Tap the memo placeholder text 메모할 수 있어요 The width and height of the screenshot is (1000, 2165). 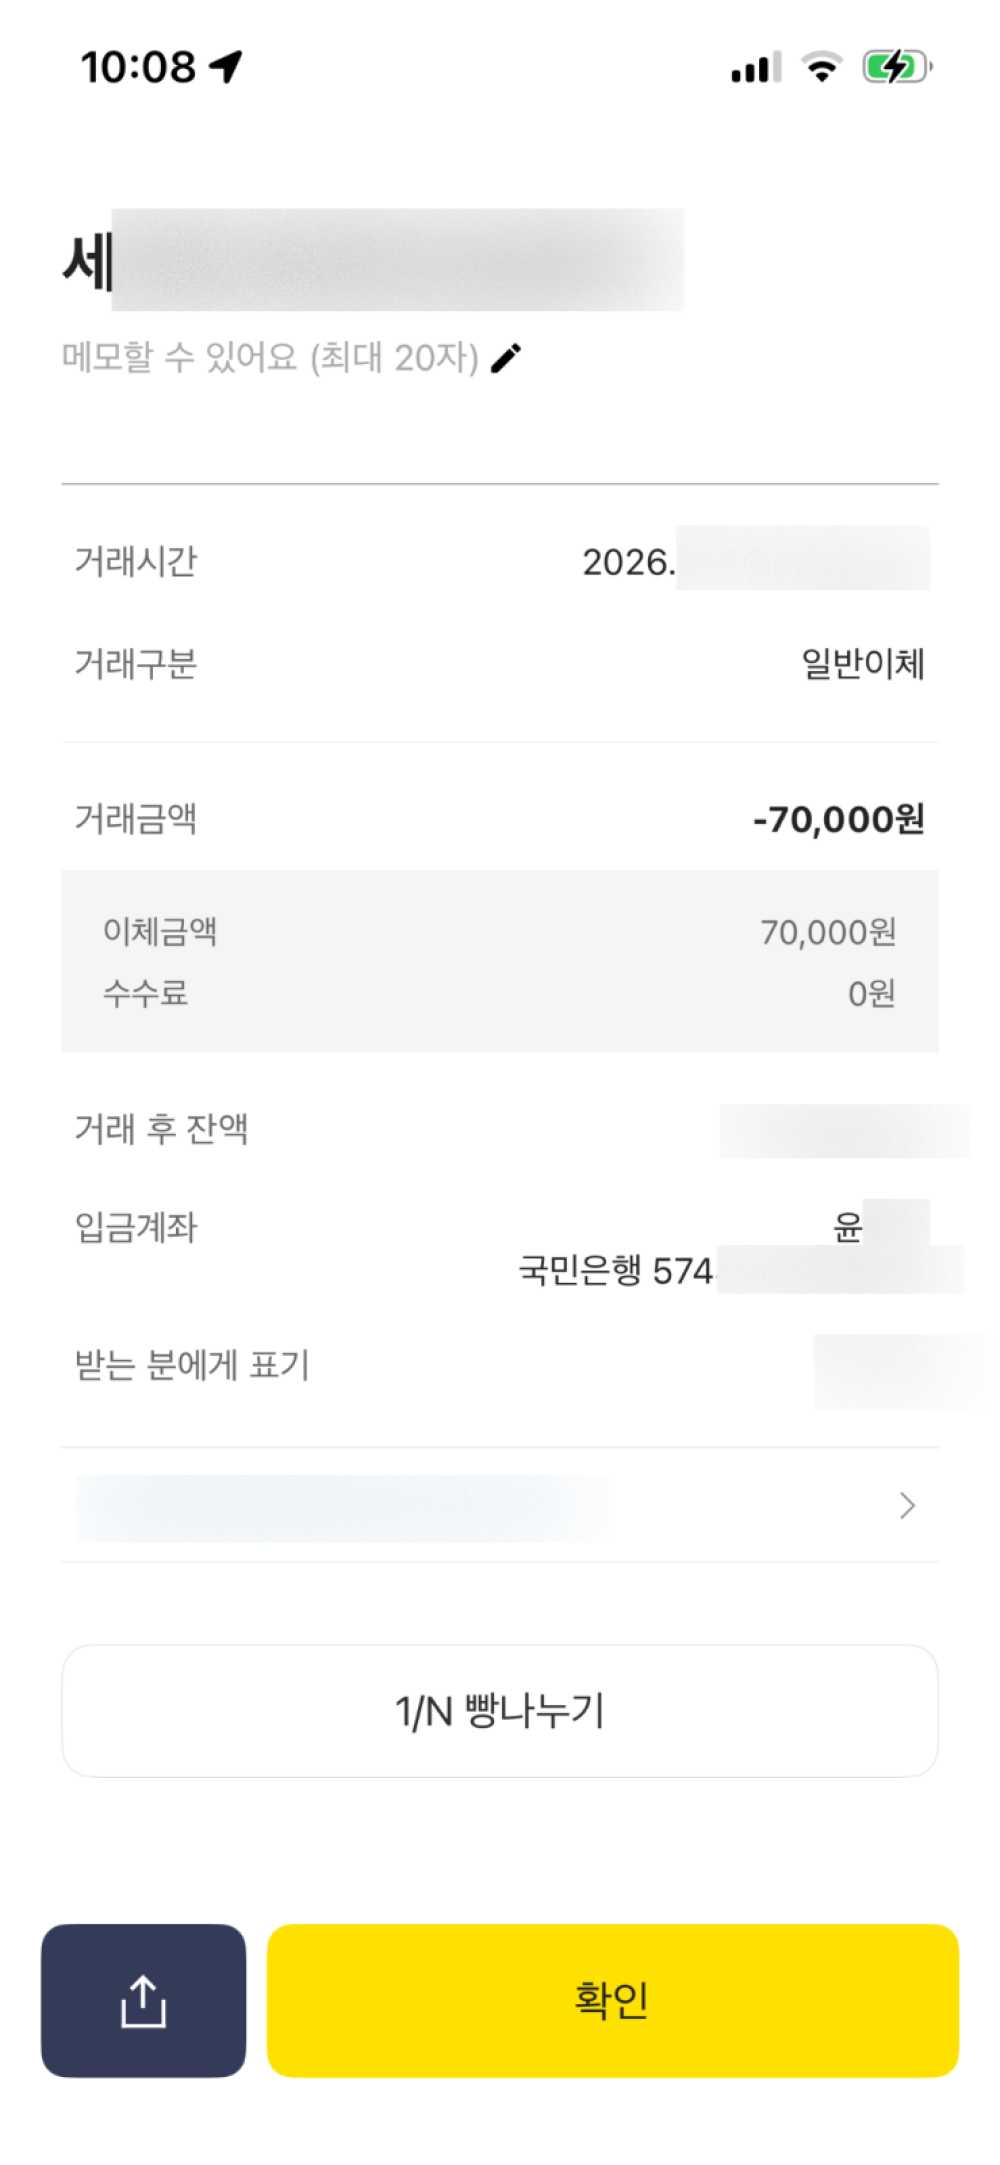(x=270, y=357)
